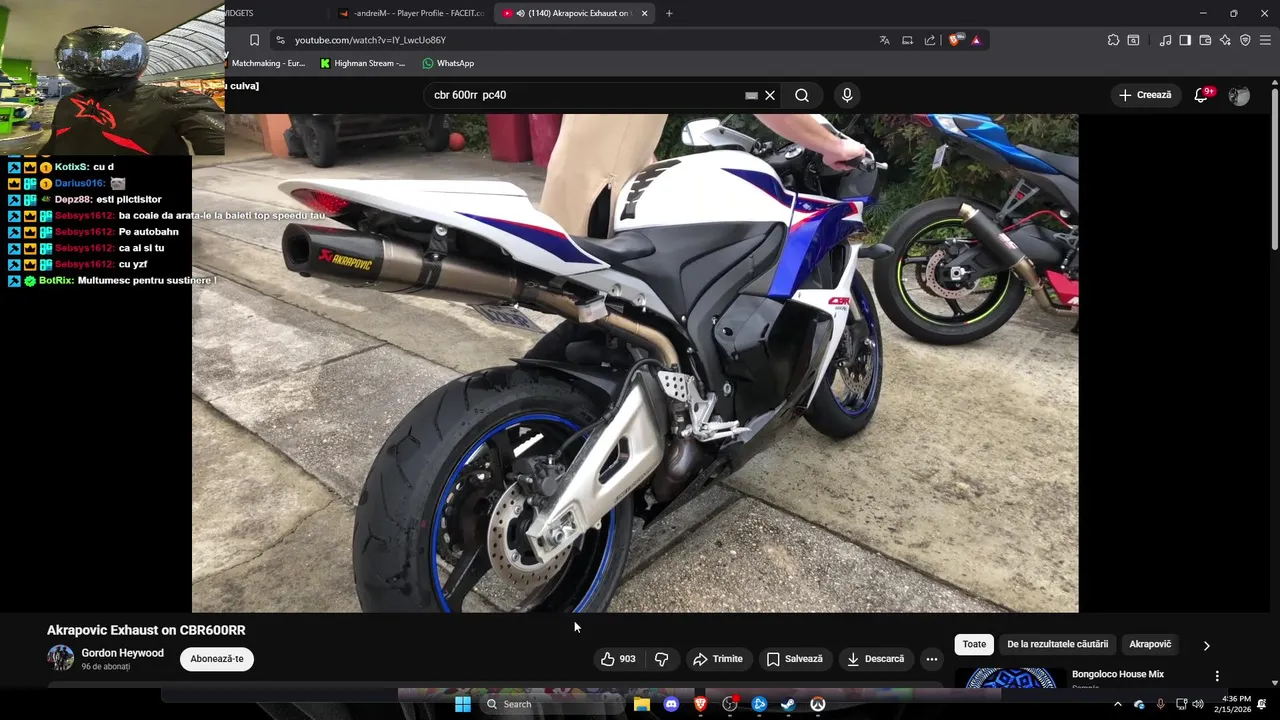Open the Windows Start menu
The height and width of the screenshot is (720, 1280).
click(462, 704)
